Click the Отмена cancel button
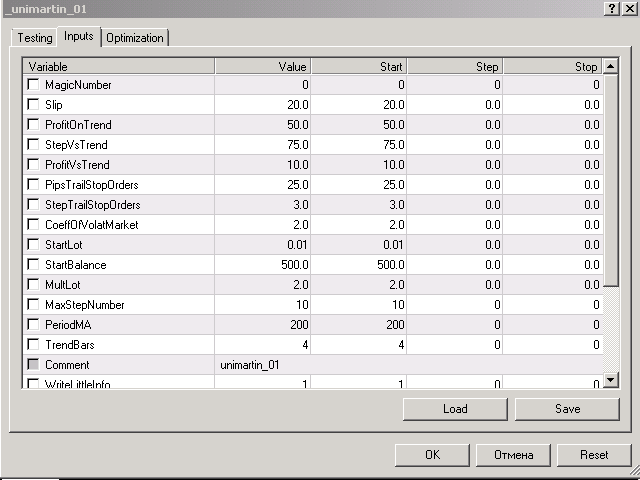 tap(513, 454)
